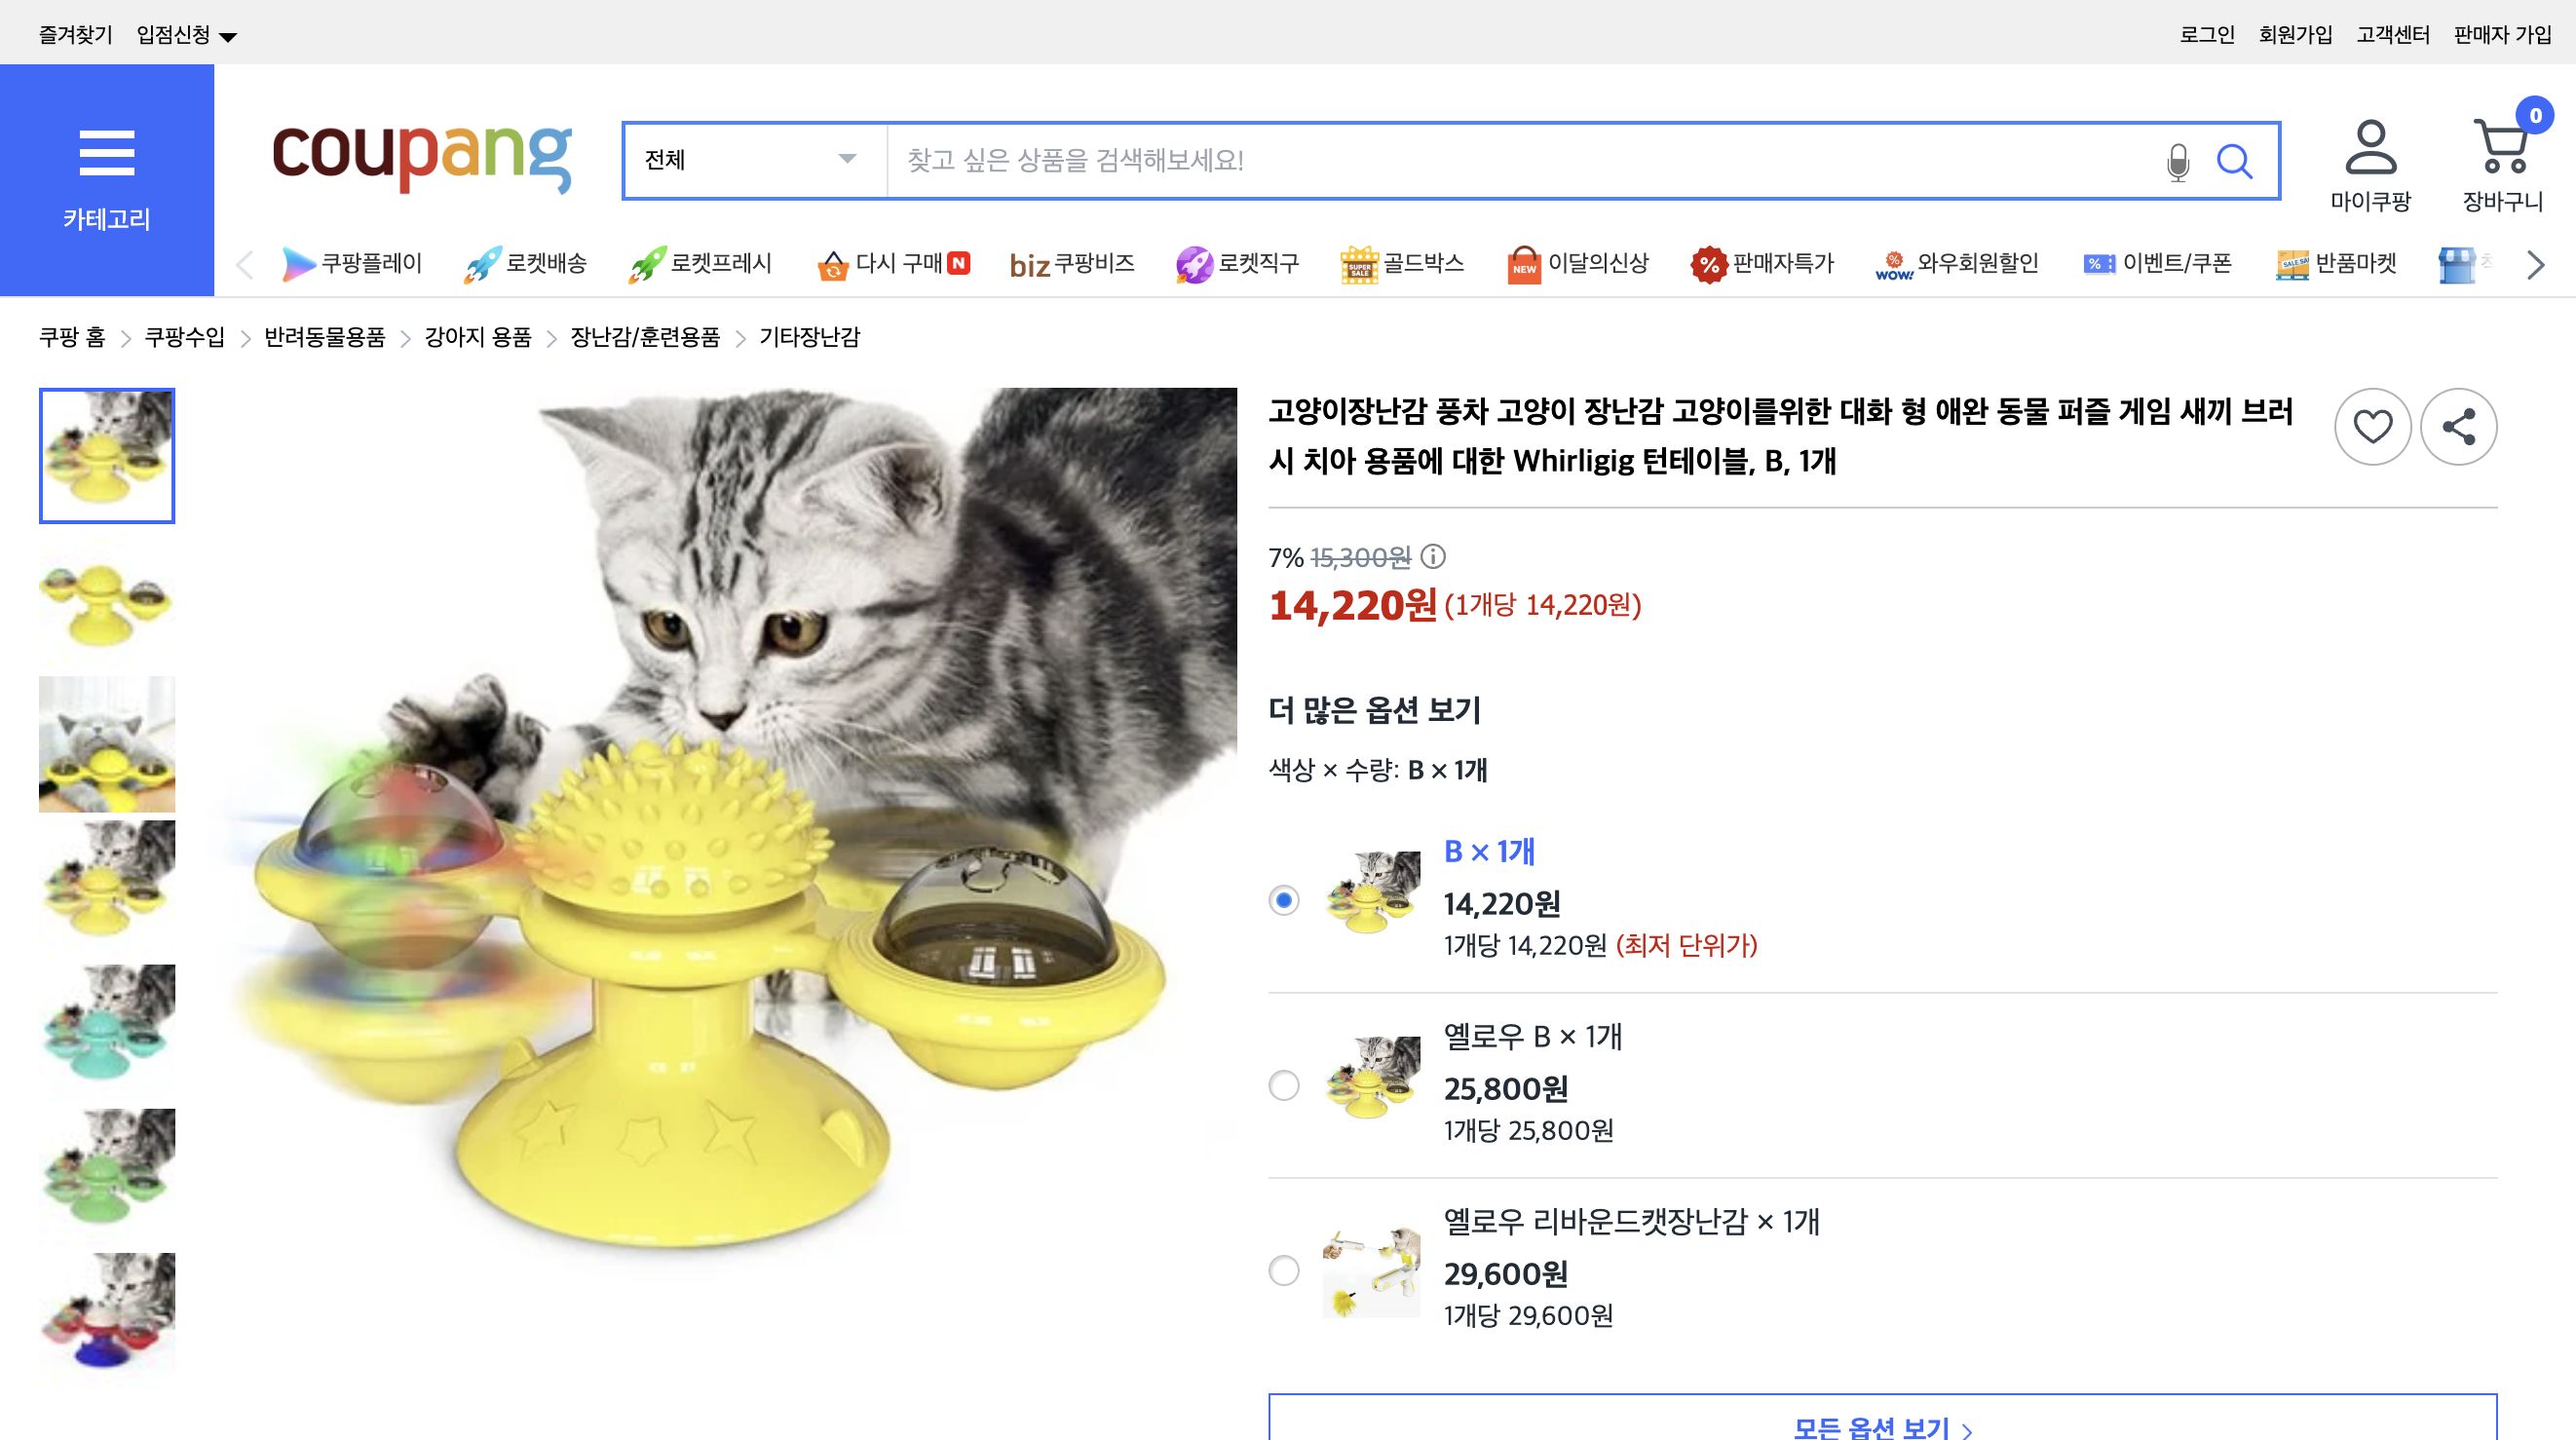
Task: Select the B × 1개 option radio button
Action: pos(1285,903)
